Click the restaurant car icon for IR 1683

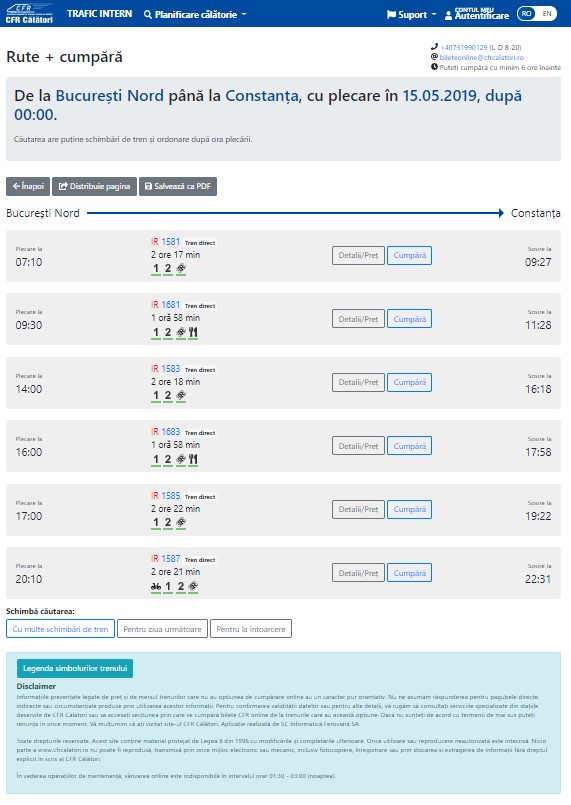[x=193, y=459]
